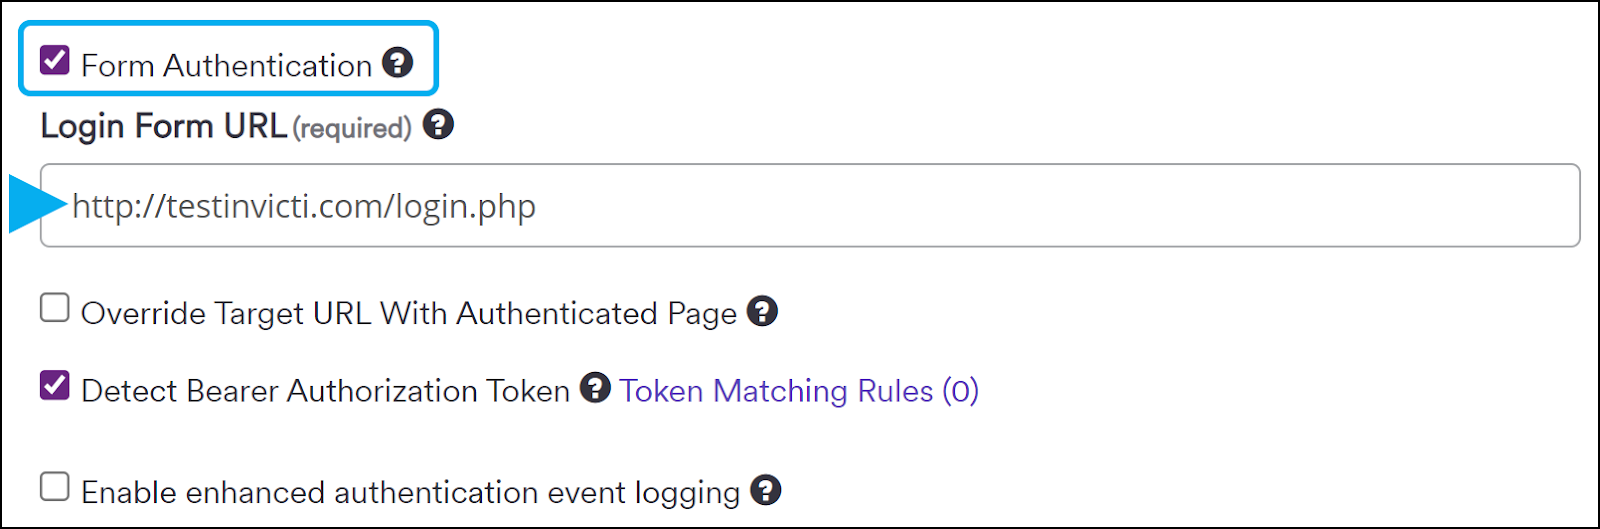Open help for enhanced authentication event logging
1600x529 pixels.
(x=766, y=490)
